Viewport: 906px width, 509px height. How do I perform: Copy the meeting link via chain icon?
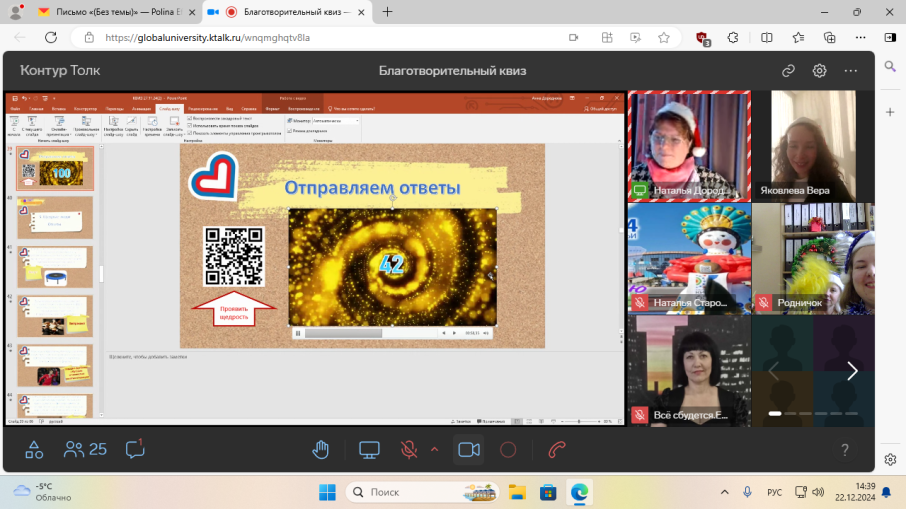tap(788, 70)
